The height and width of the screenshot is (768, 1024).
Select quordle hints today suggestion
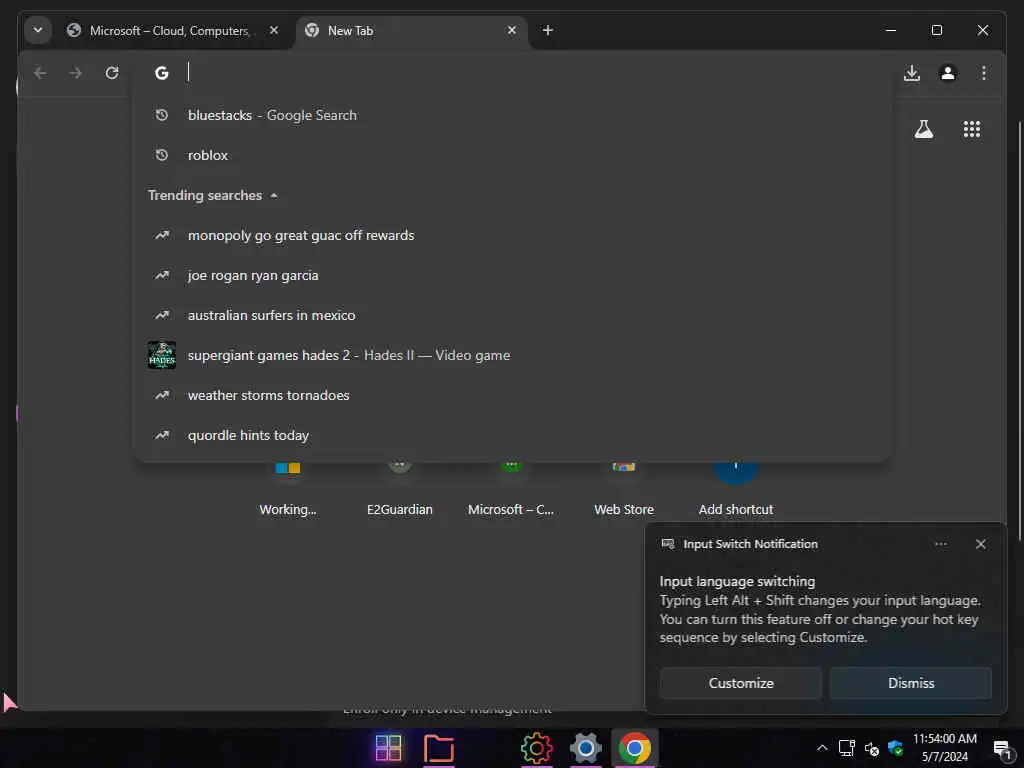(x=512, y=435)
